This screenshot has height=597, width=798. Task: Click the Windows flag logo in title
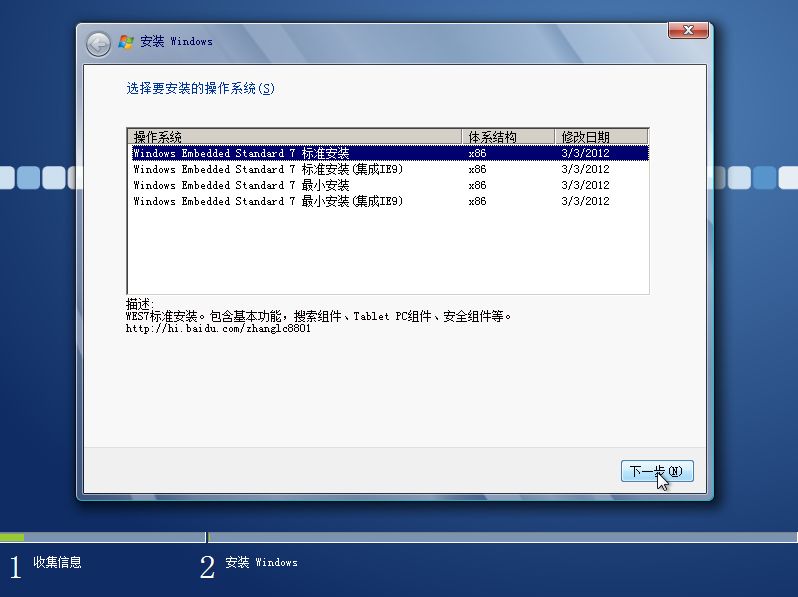click(x=126, y=42)
